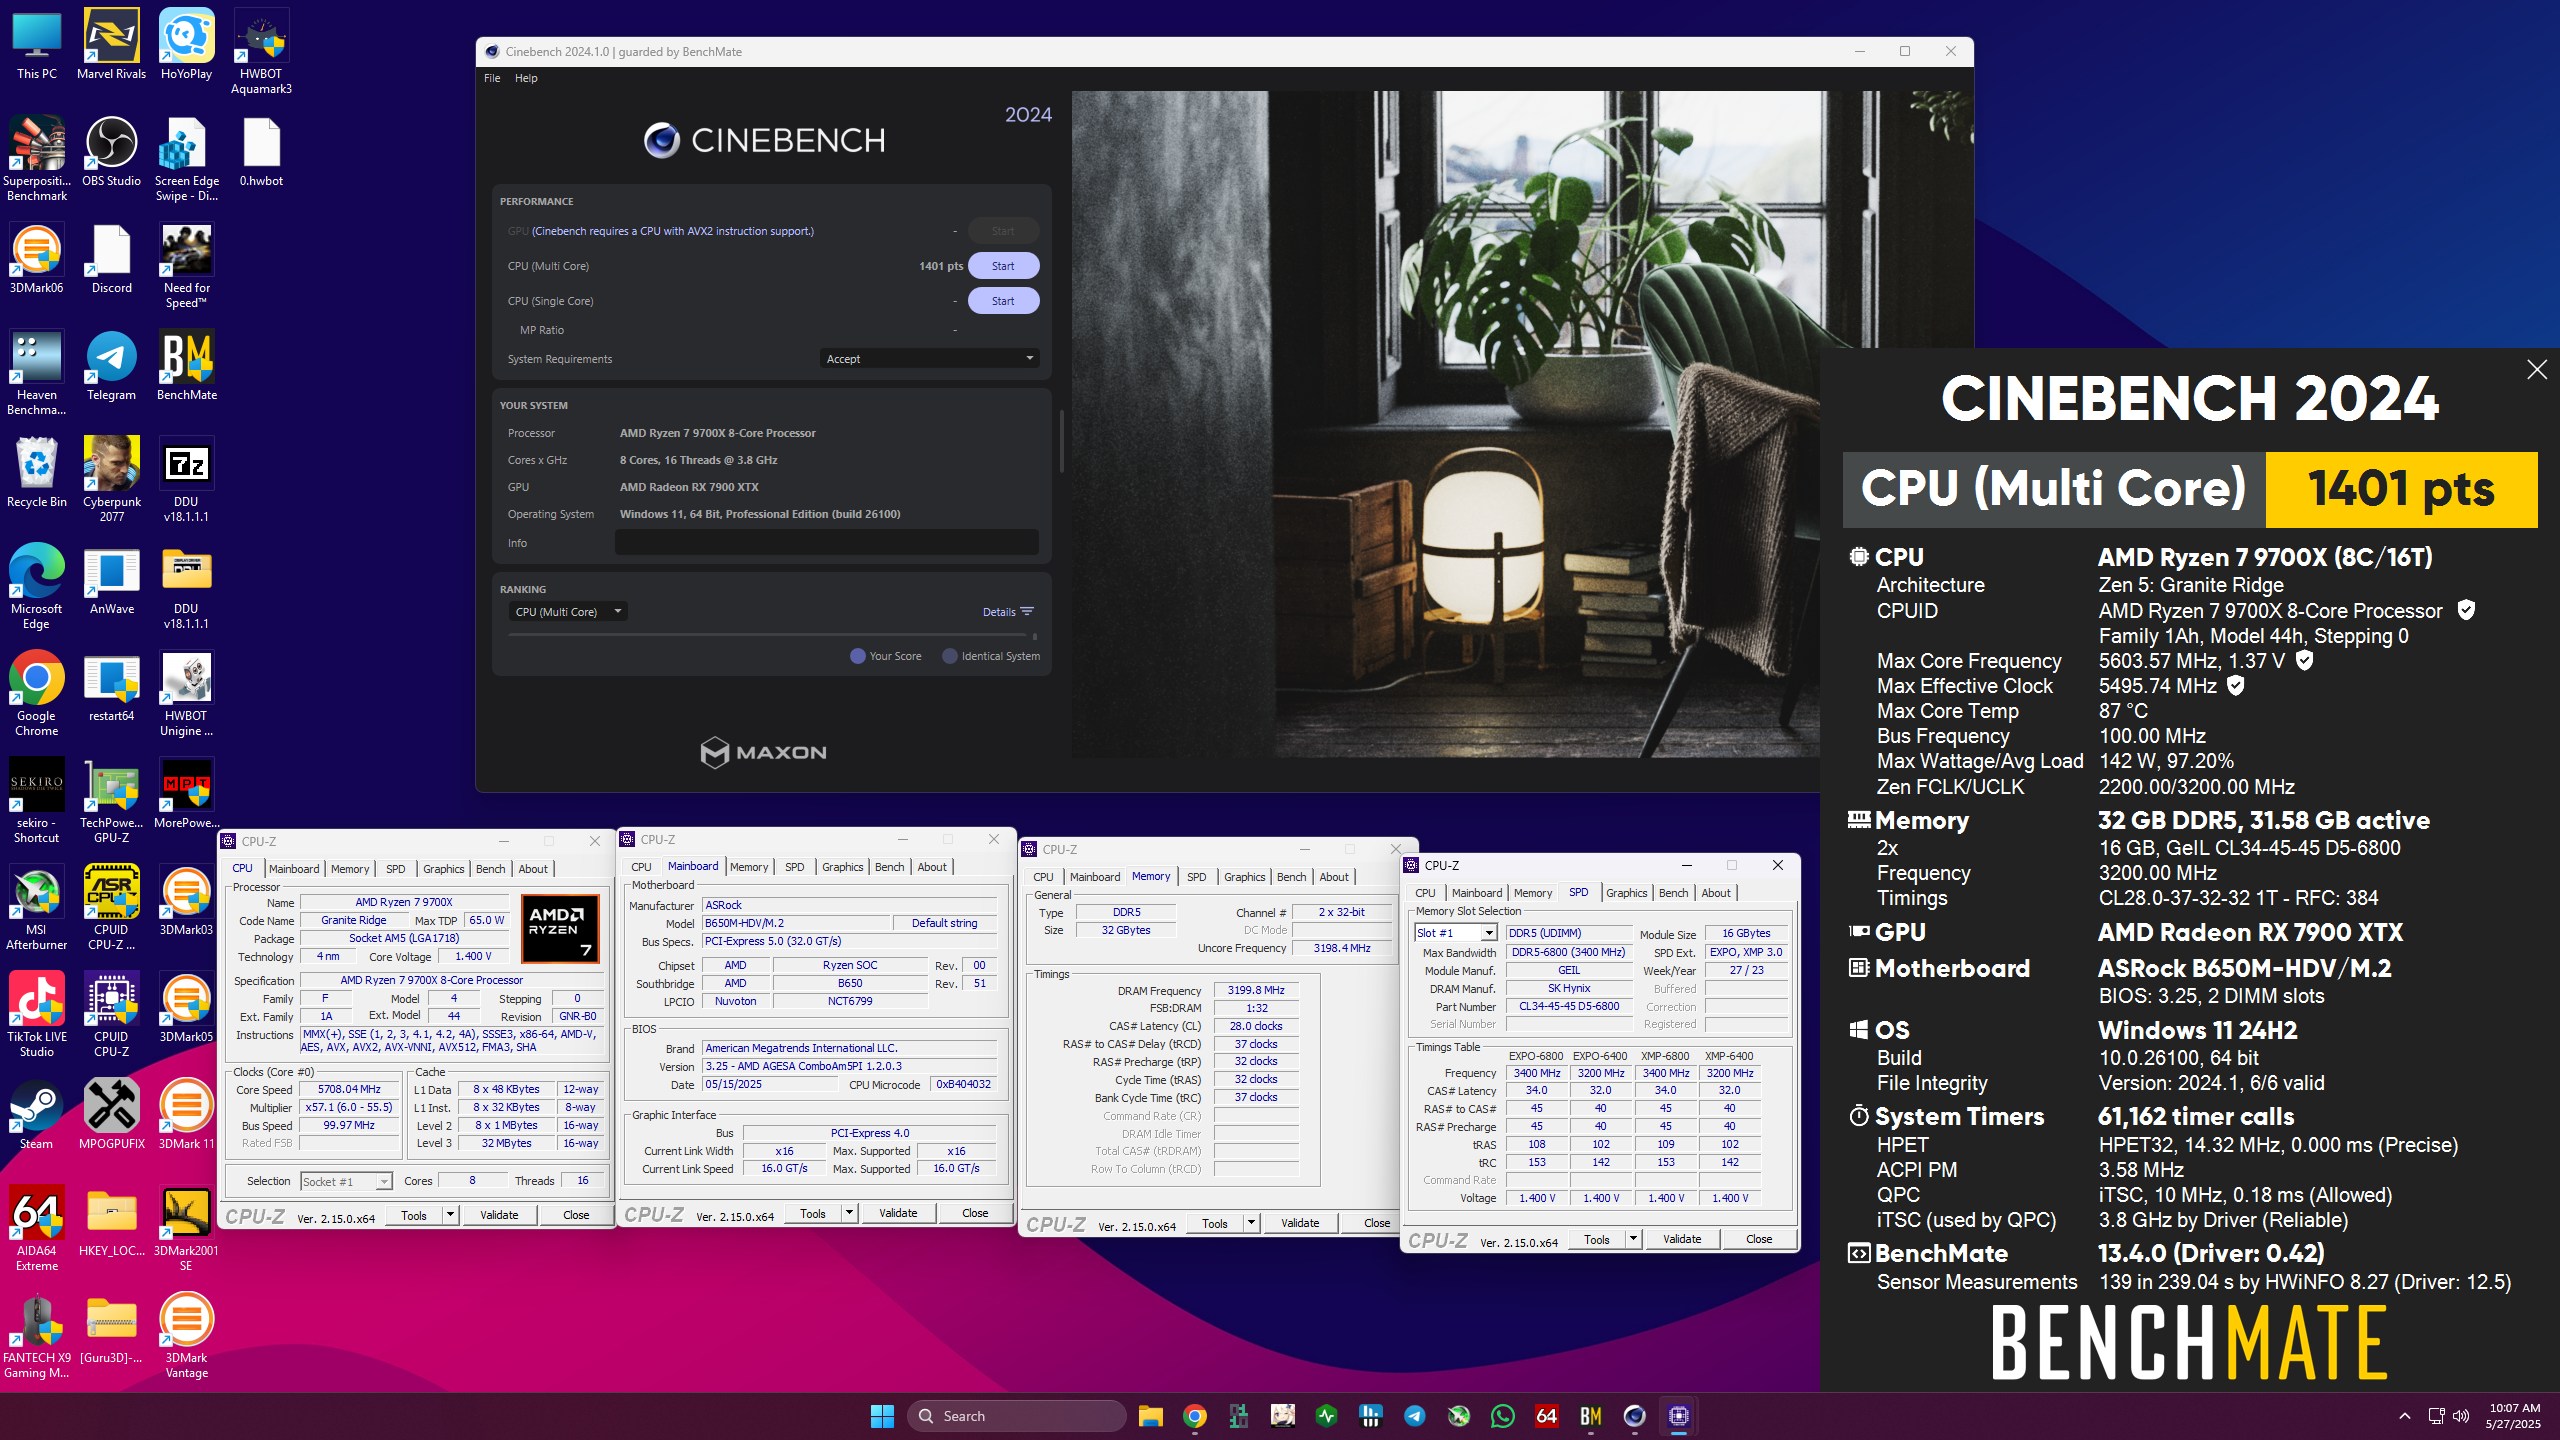Open the Tools arrow in CPU-Z Memory window
The height and width of the screenshot is (1440, 2560).
point(1251,1223)
